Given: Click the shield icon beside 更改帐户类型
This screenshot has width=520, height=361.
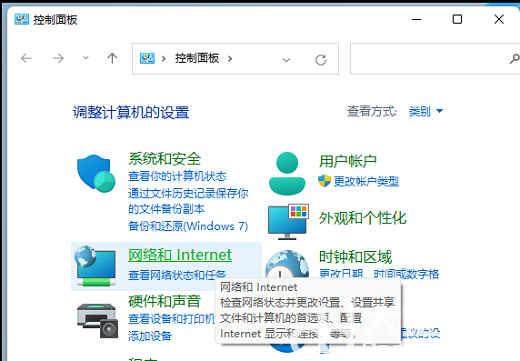Looking at the screenshot, I should [x=324, y=181].
